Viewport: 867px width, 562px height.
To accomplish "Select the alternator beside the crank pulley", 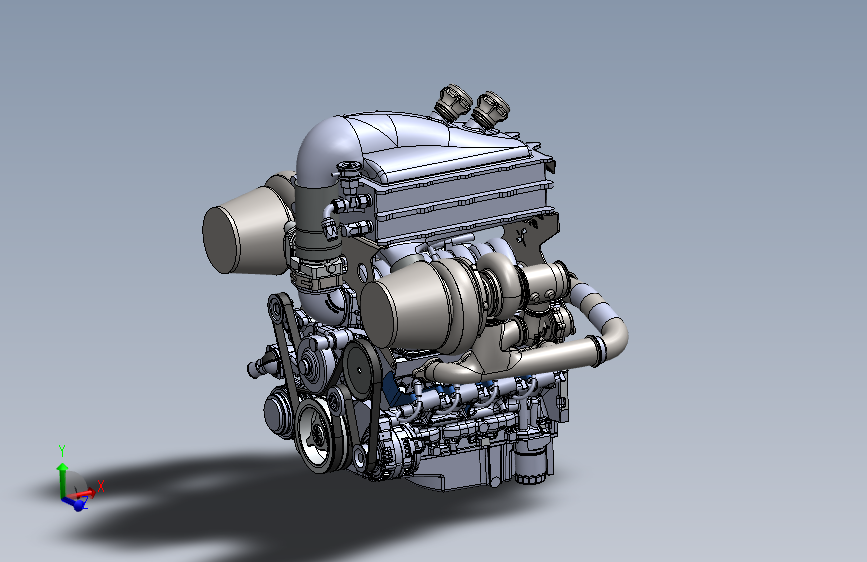I will click(x=397, y=452).
